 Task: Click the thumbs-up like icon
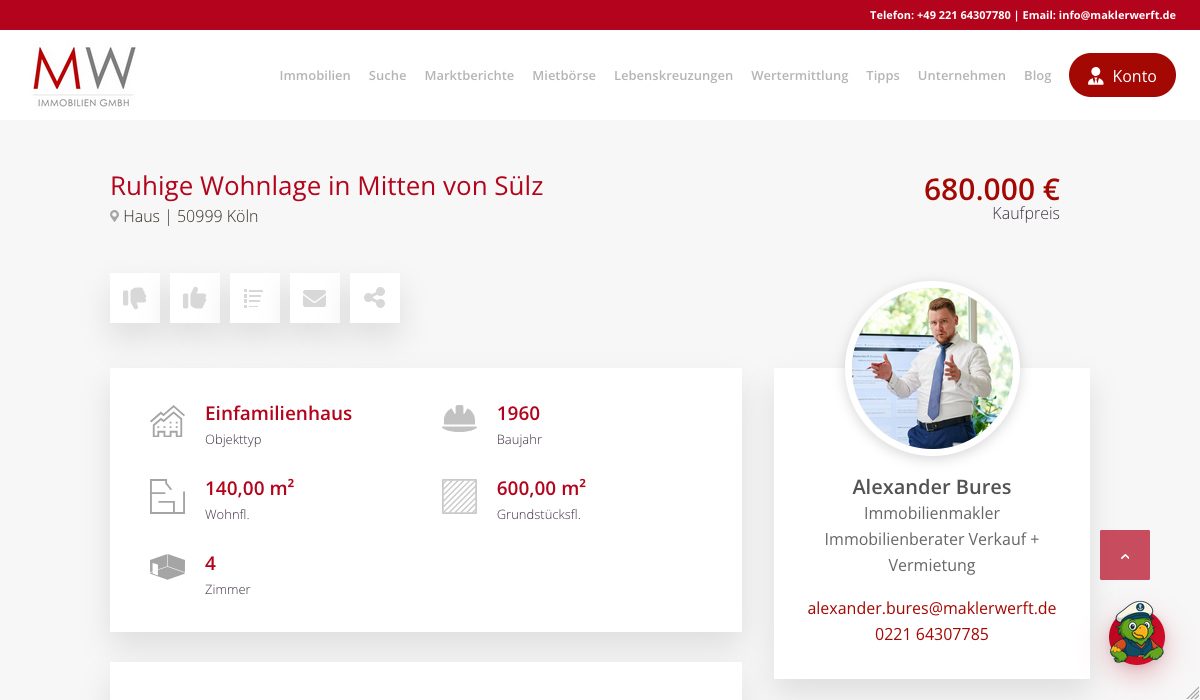pyautogui.click(x=195, y=298)
